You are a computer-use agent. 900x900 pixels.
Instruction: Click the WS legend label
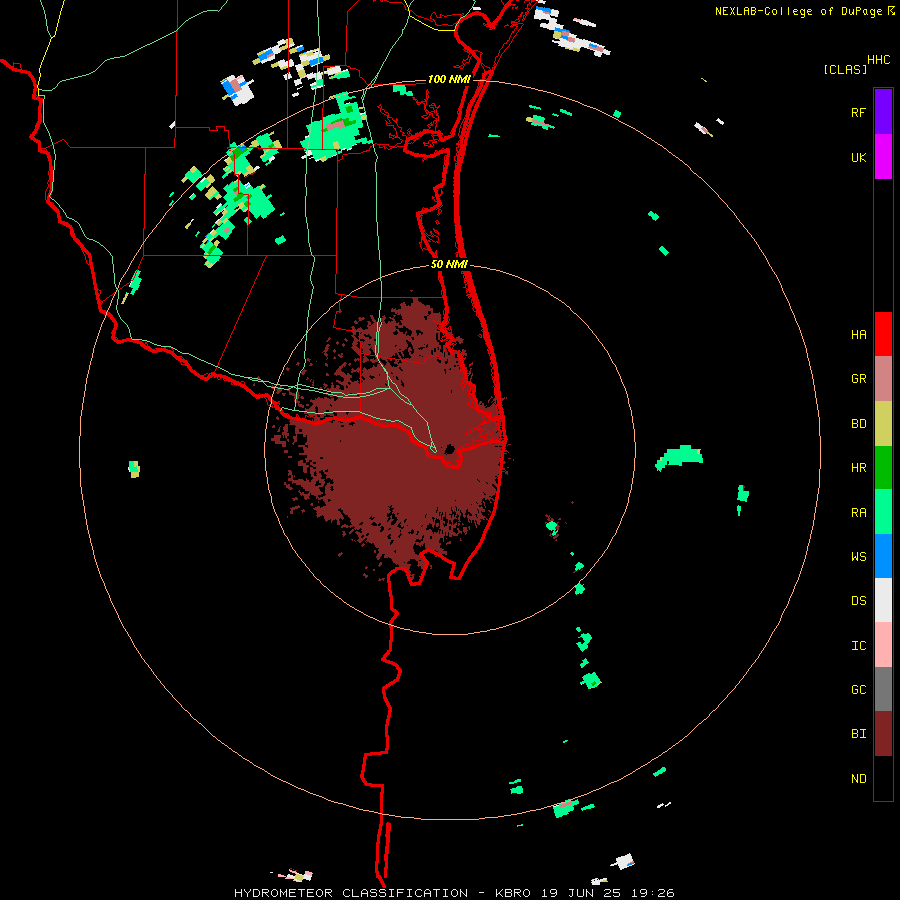coord(858,557)
